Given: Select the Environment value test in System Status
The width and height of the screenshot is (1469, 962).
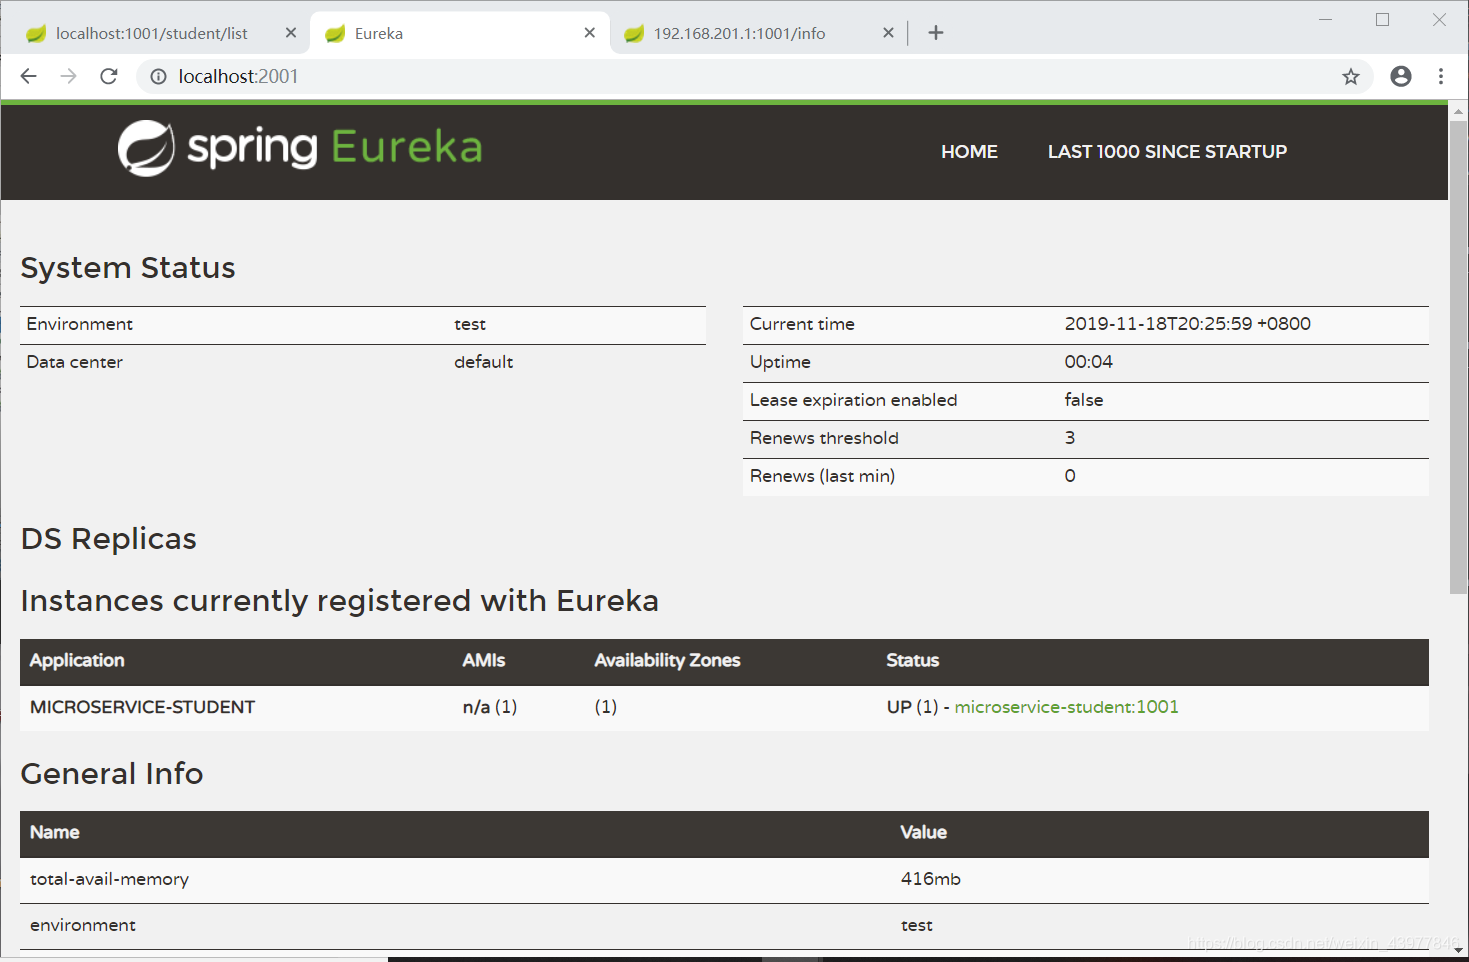Looking at the screenshot, I should click(470, 324).
